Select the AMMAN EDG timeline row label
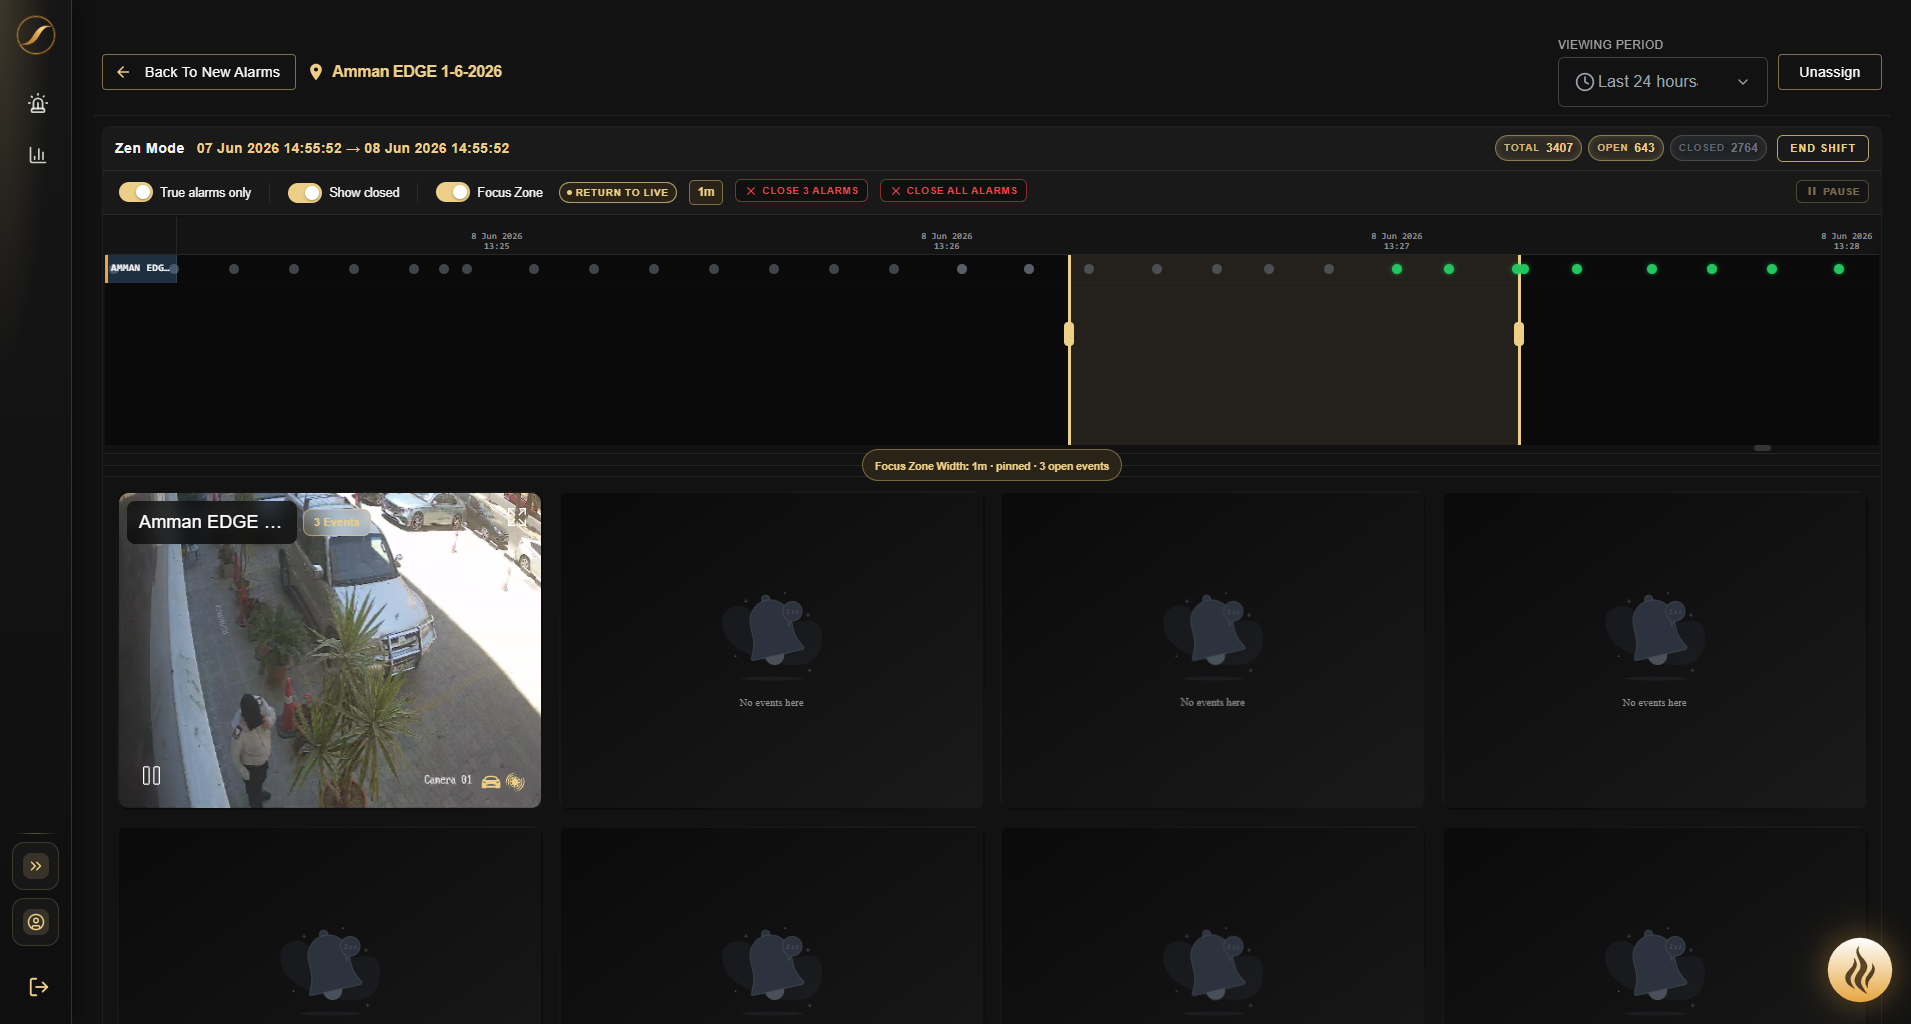 click(141, 268)
